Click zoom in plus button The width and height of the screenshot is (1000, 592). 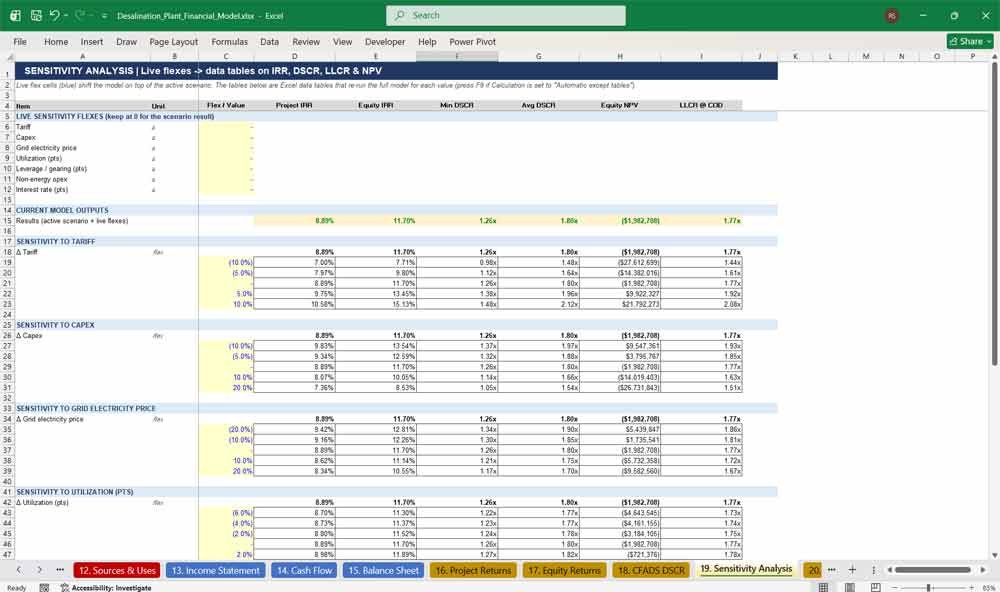point(971,588)
